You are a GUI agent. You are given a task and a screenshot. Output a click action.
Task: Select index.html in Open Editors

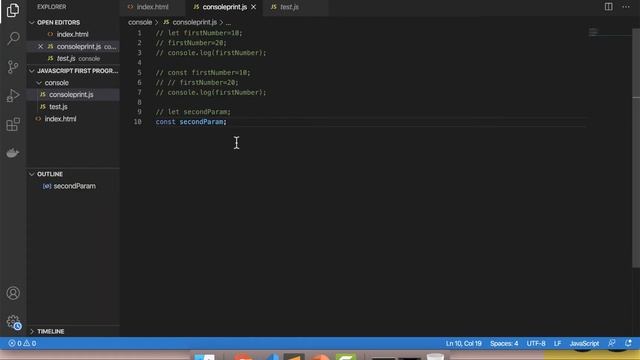73,34
